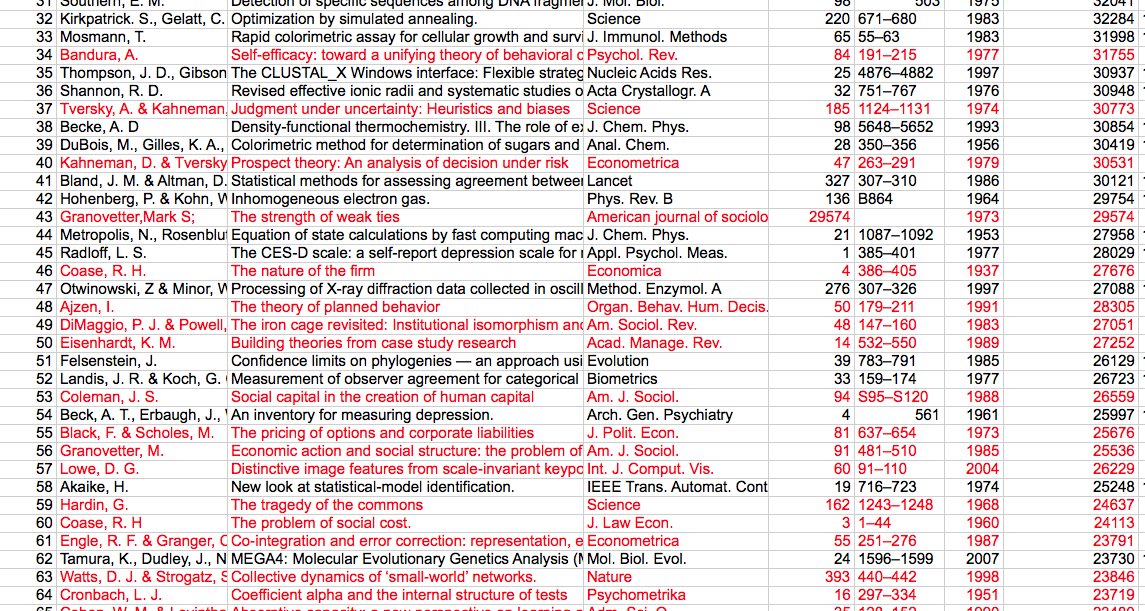Select Eisenhardt, K. M. author cell

point(142,343)
